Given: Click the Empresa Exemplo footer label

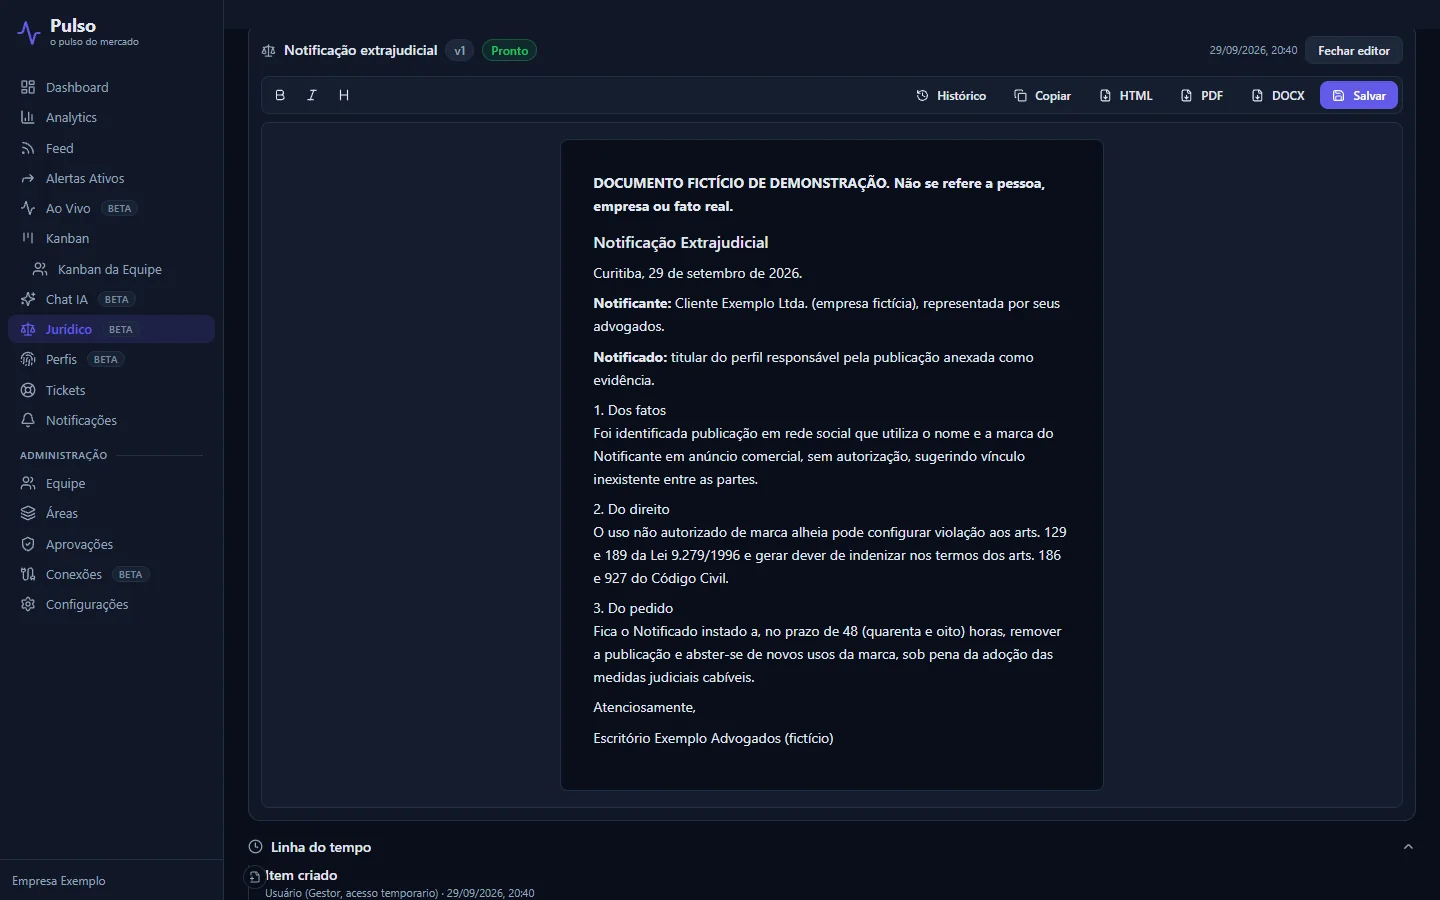Looking at the screenshot, I should [59, 881].
